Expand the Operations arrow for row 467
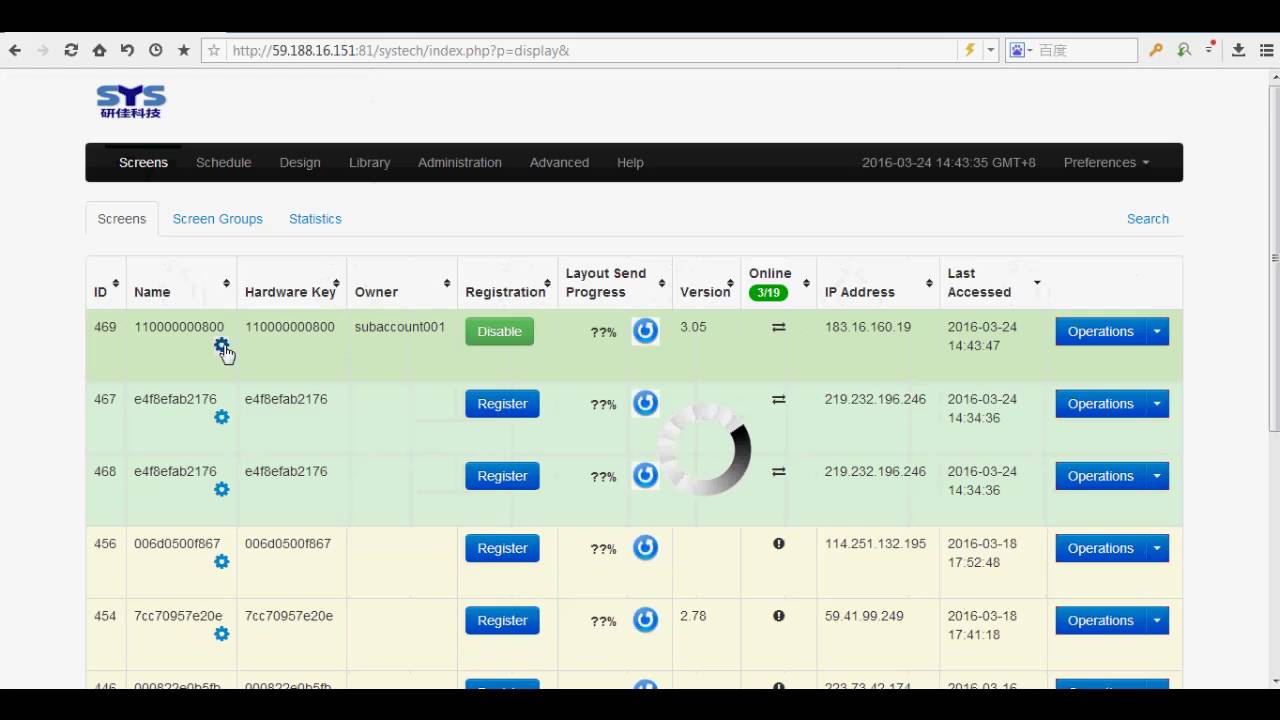The height and width of the screenshot is (720, 1280). [x=1157, y=404]
